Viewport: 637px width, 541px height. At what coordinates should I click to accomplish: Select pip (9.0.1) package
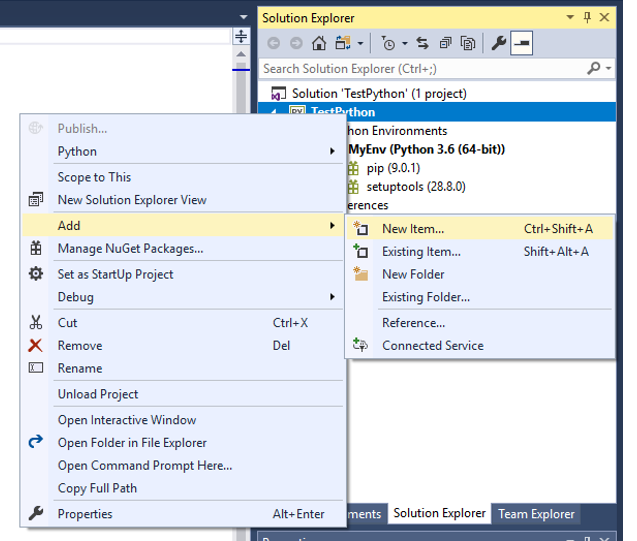393,168
